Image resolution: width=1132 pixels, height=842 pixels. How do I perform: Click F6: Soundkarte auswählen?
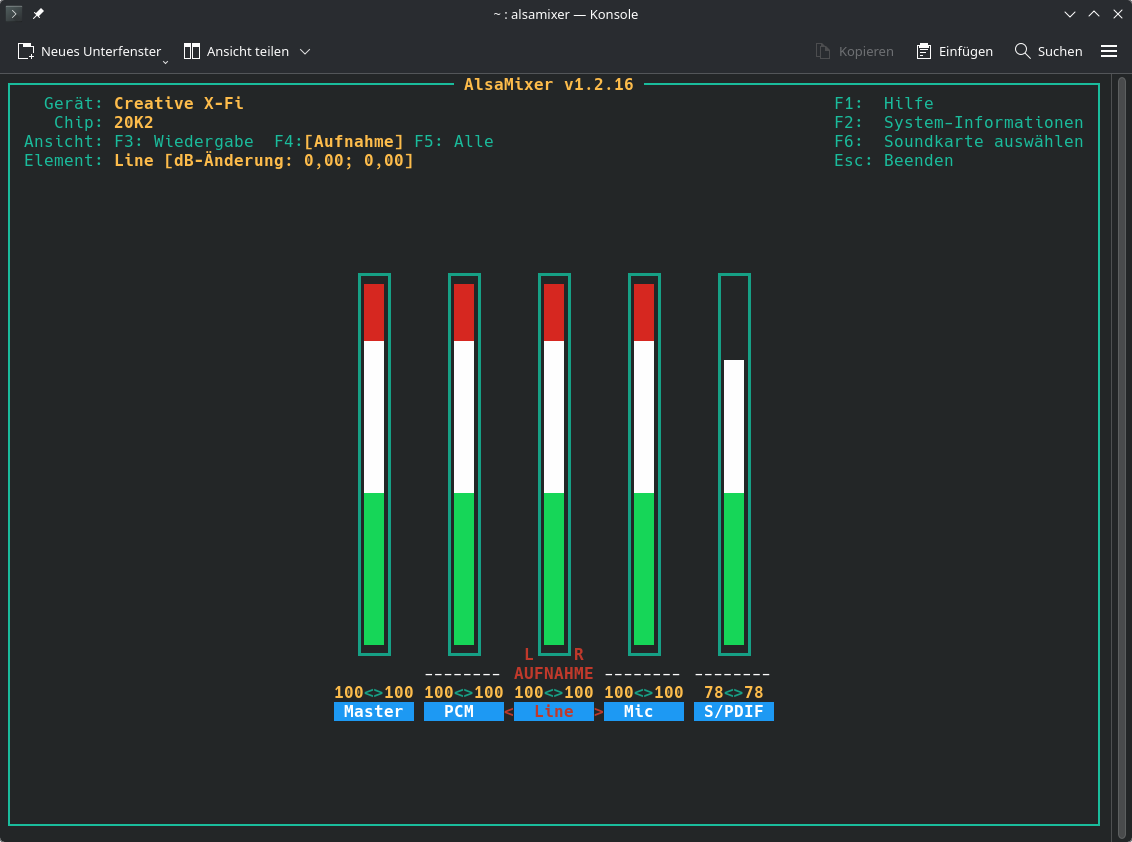tap(959, 142)
